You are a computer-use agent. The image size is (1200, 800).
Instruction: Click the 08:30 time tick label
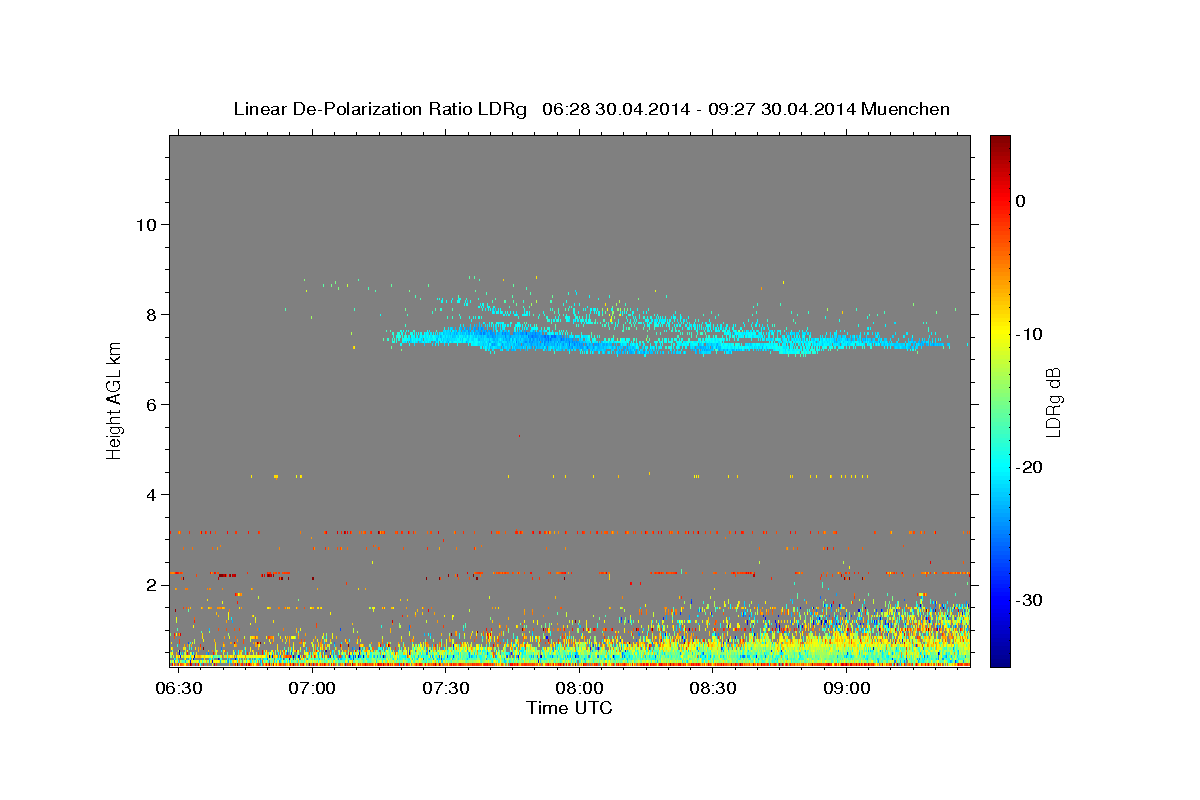pyautogui.click(x=713, y=688)
